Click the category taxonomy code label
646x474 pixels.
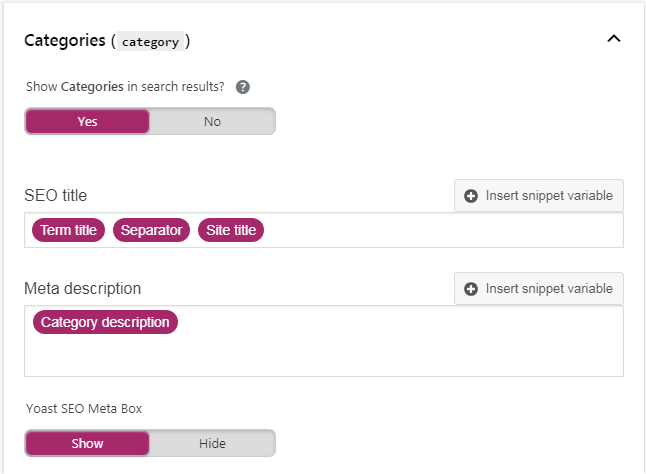click(150, 42)
